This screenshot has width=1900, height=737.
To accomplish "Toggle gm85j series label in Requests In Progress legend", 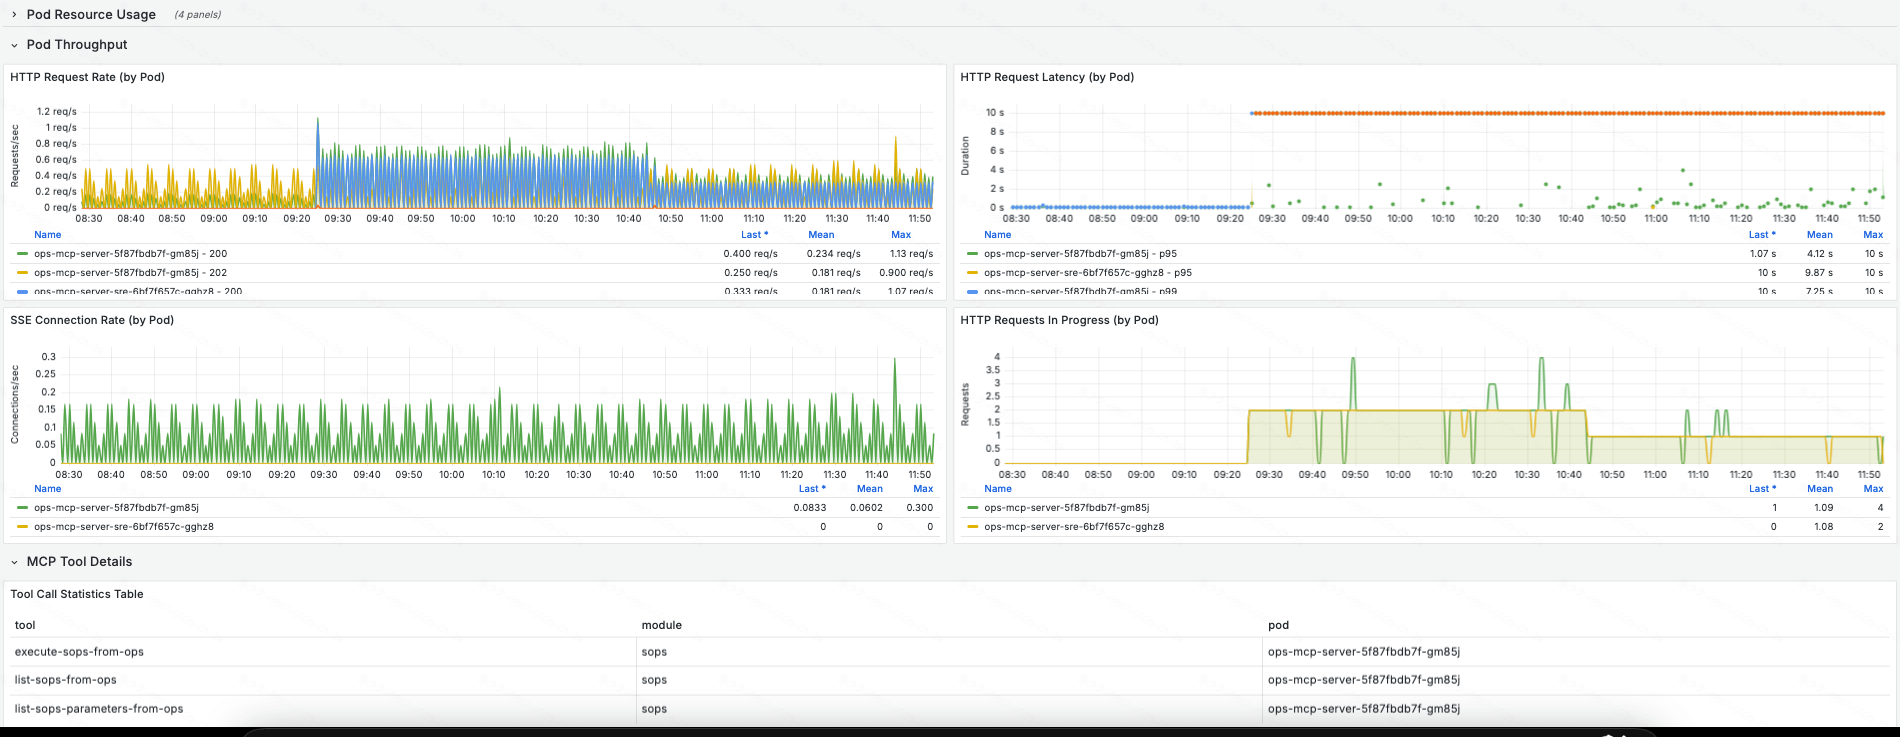I will click(1066, 508).
